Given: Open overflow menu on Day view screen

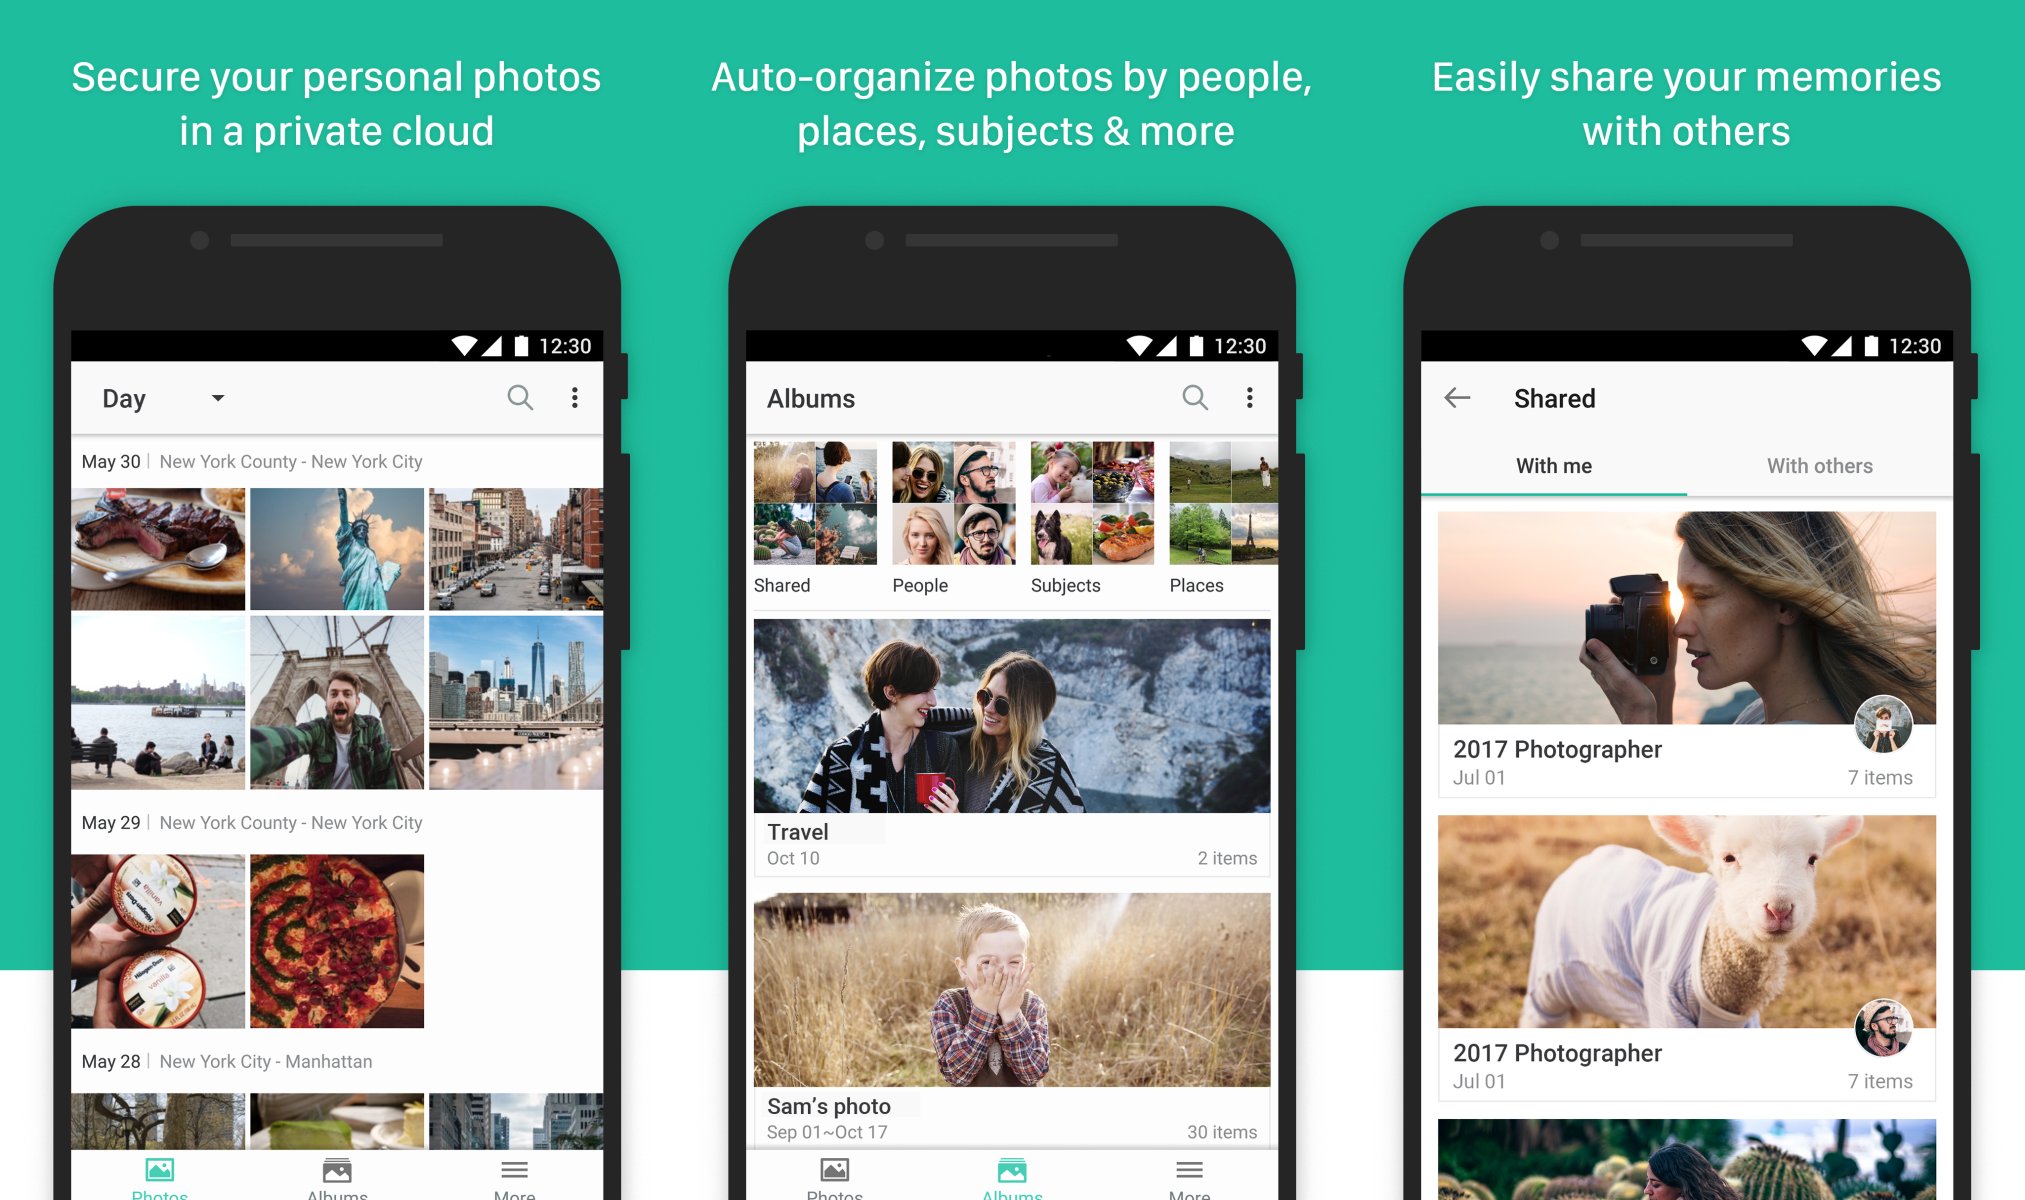Looking at the screenshot, I should click(574, 399).
